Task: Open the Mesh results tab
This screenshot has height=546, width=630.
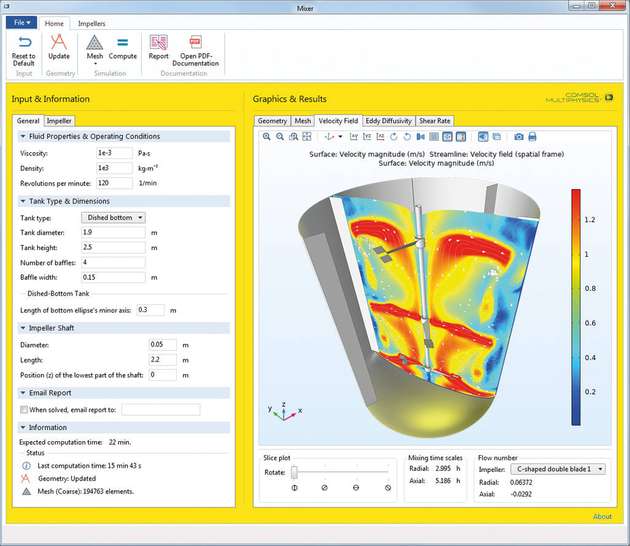Action: (x=303, y=121)
